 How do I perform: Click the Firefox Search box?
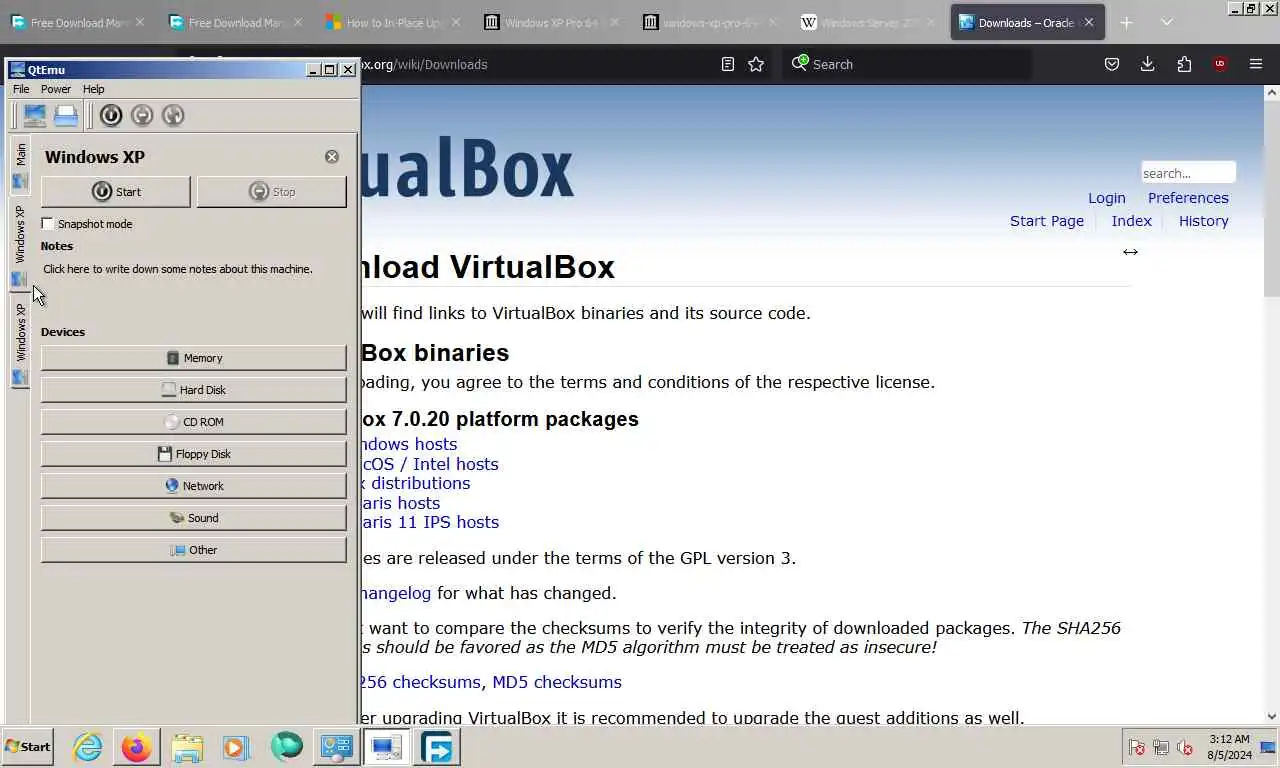coord(906,64)
